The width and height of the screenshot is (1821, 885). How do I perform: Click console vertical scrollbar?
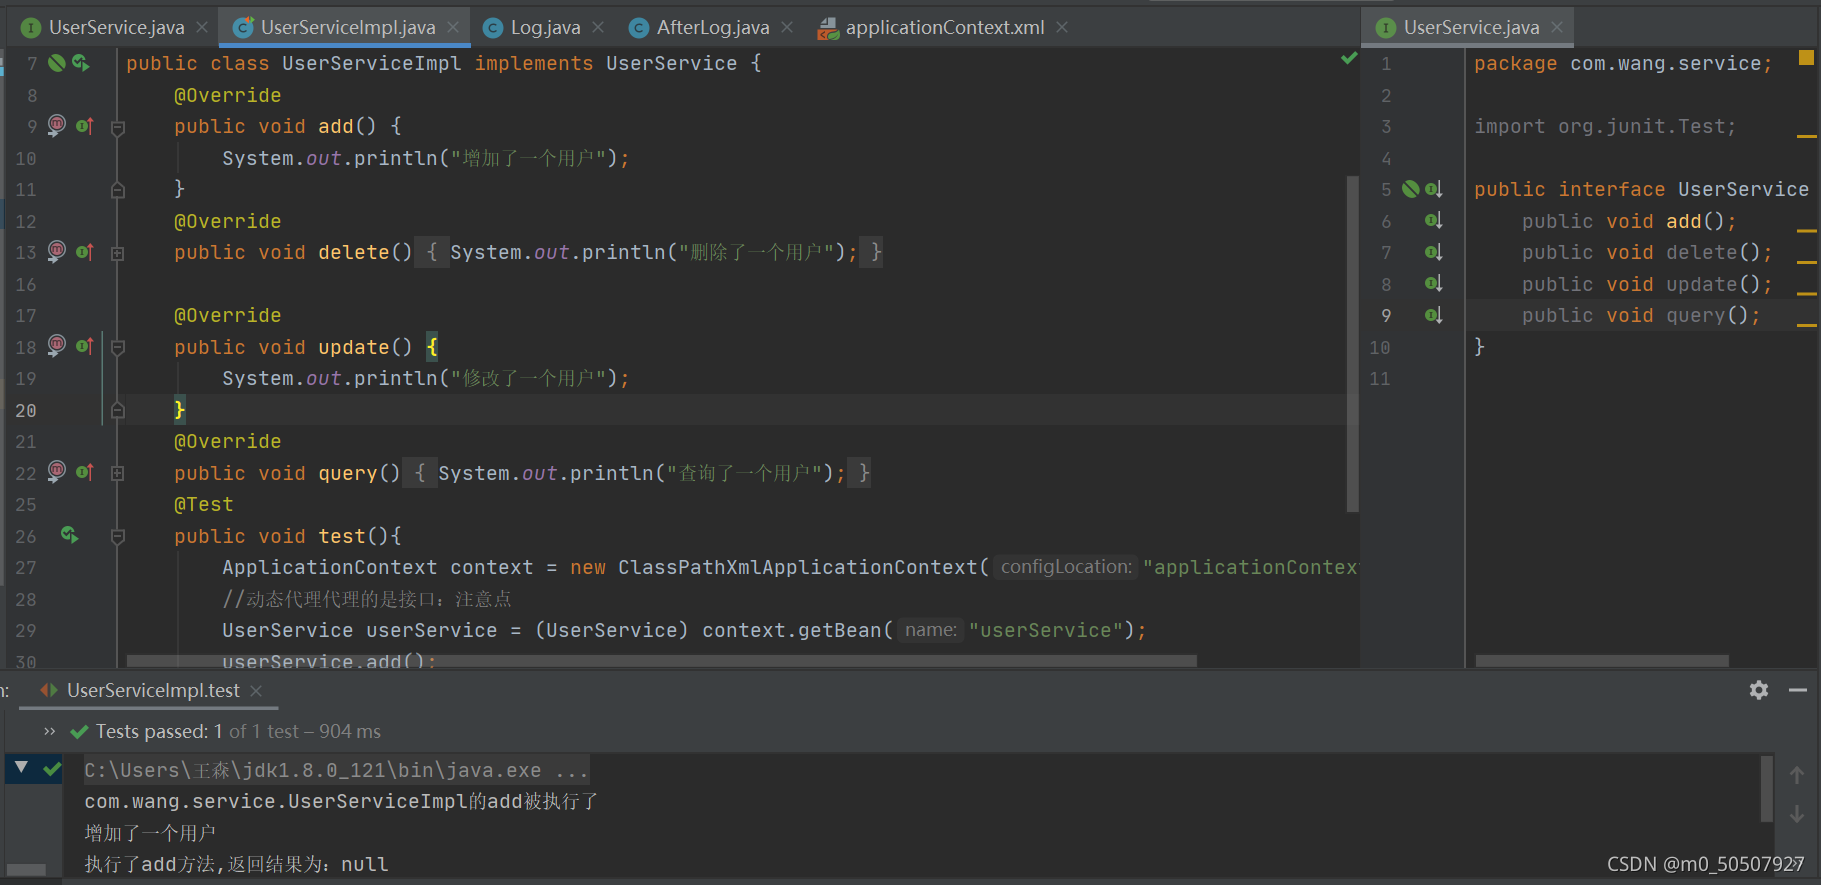coord(1767,788)
